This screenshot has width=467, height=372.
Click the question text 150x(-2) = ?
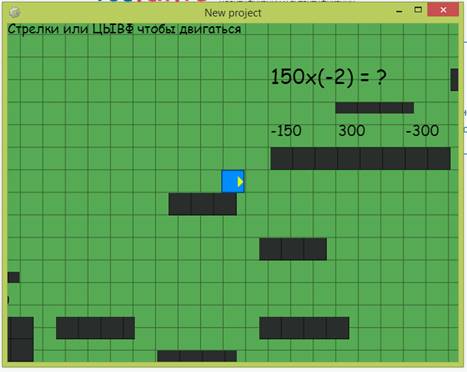[x=329, y=77]
